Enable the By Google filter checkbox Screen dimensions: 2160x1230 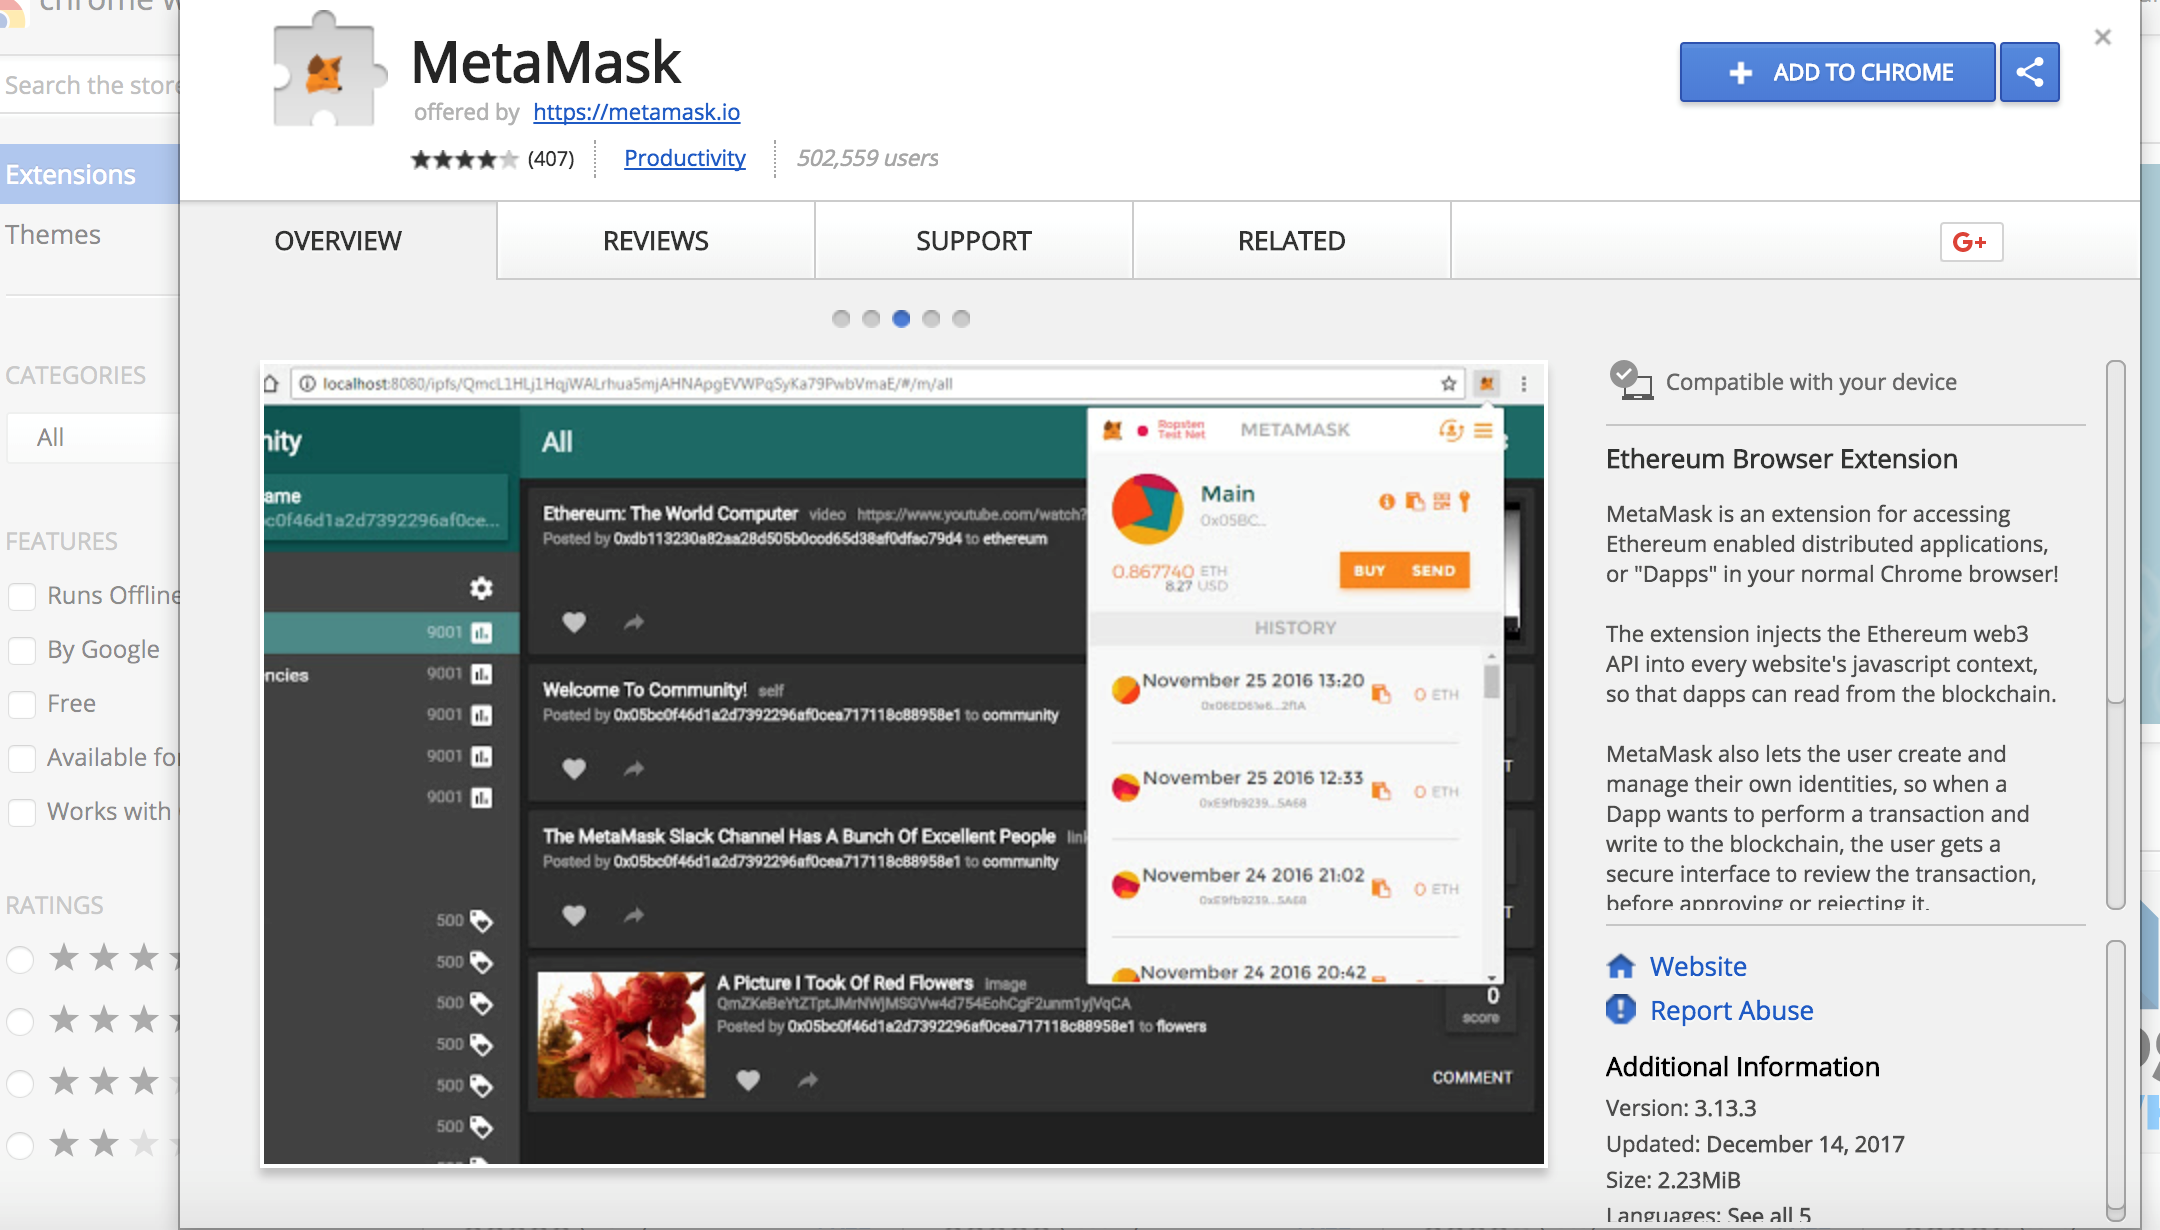pos(22,650)
